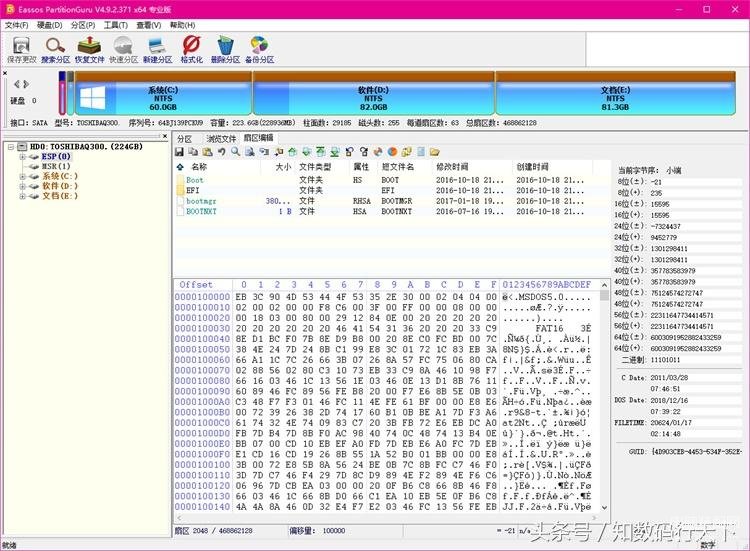The height and width of the screenshot is (551, 750).
Task: Click the orange-blue pie chart icon
Action: coord(392,152)
